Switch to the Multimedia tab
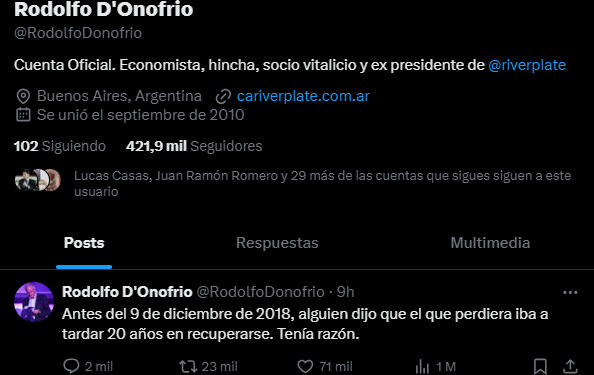594x375 pixels. 490,243
